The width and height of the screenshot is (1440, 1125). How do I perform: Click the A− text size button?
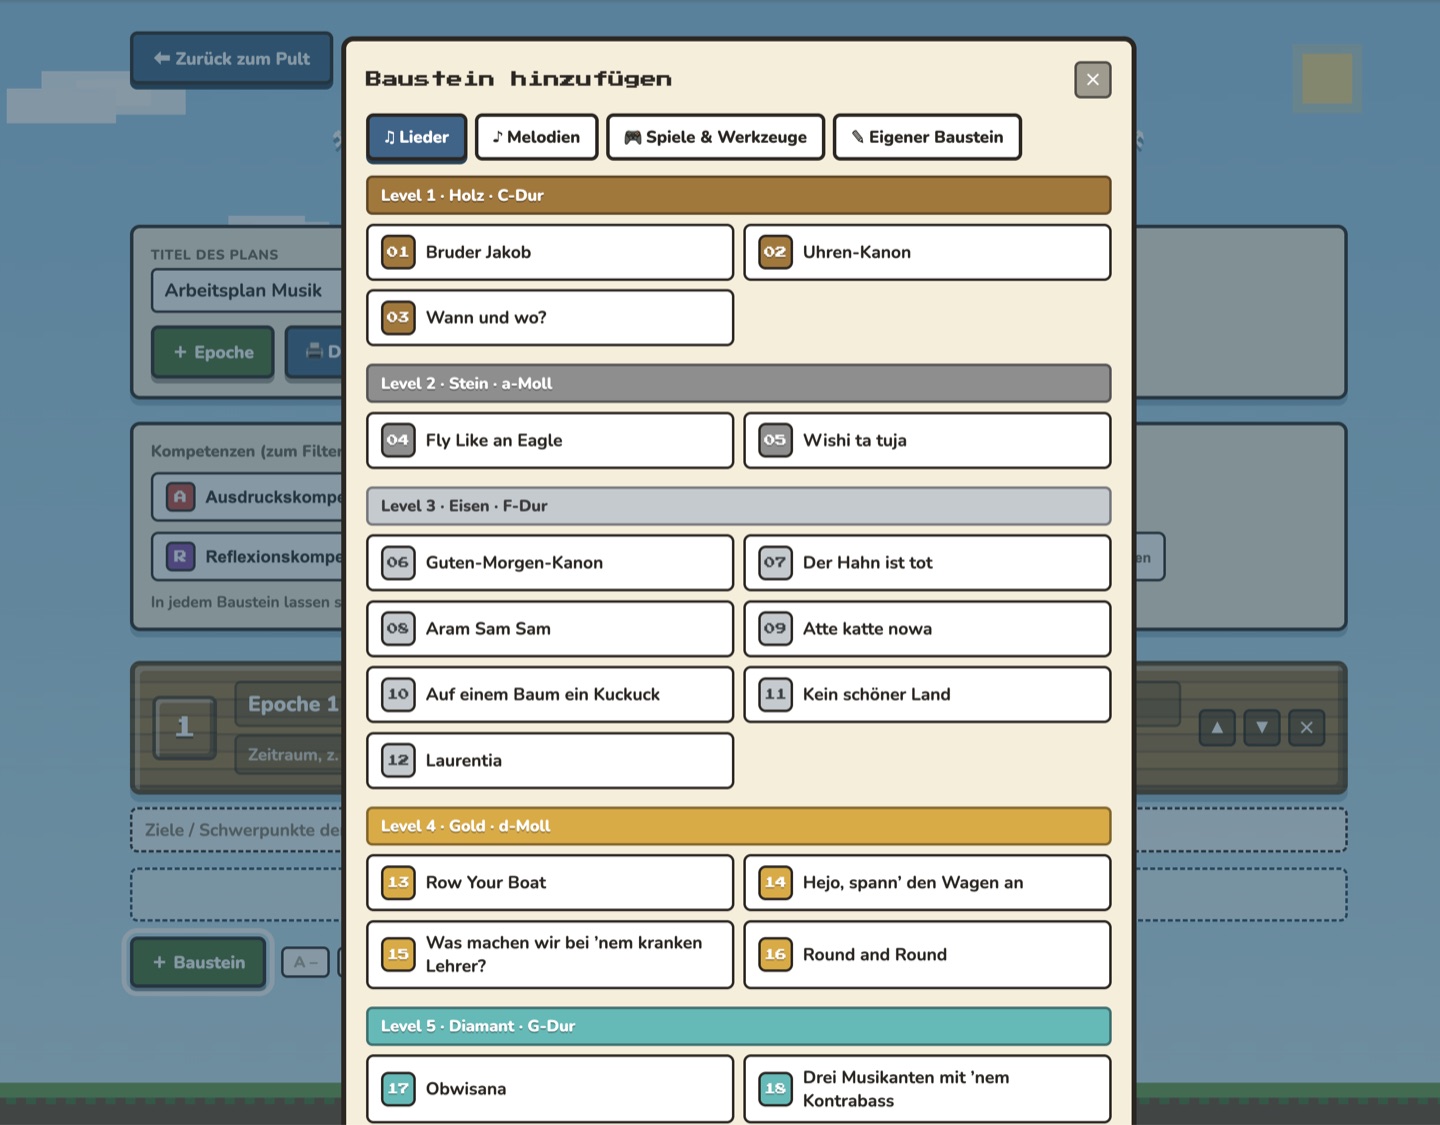[305, 962]
